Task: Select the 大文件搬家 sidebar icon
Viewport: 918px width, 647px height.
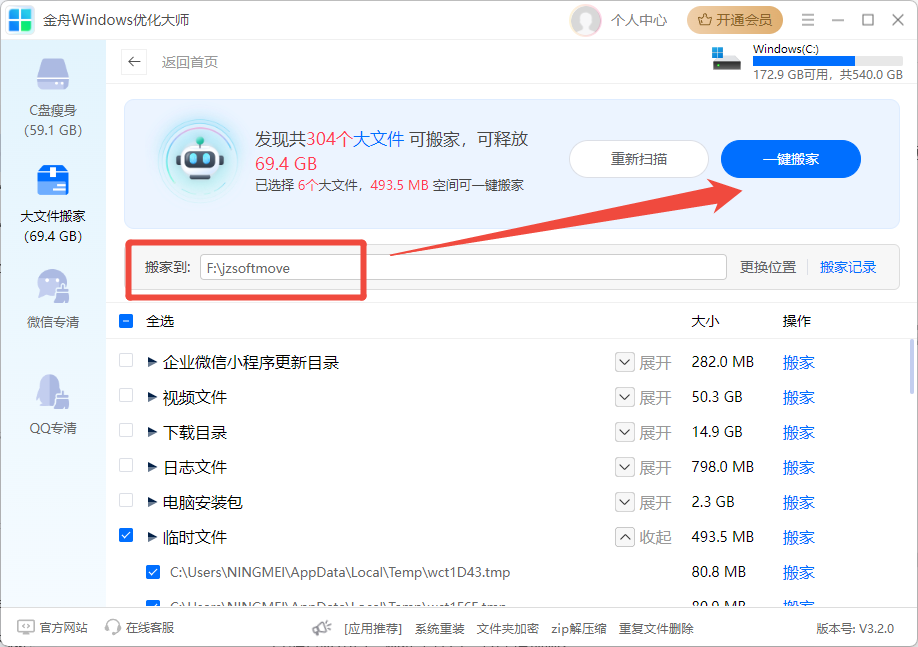Action: pos(53,180)
